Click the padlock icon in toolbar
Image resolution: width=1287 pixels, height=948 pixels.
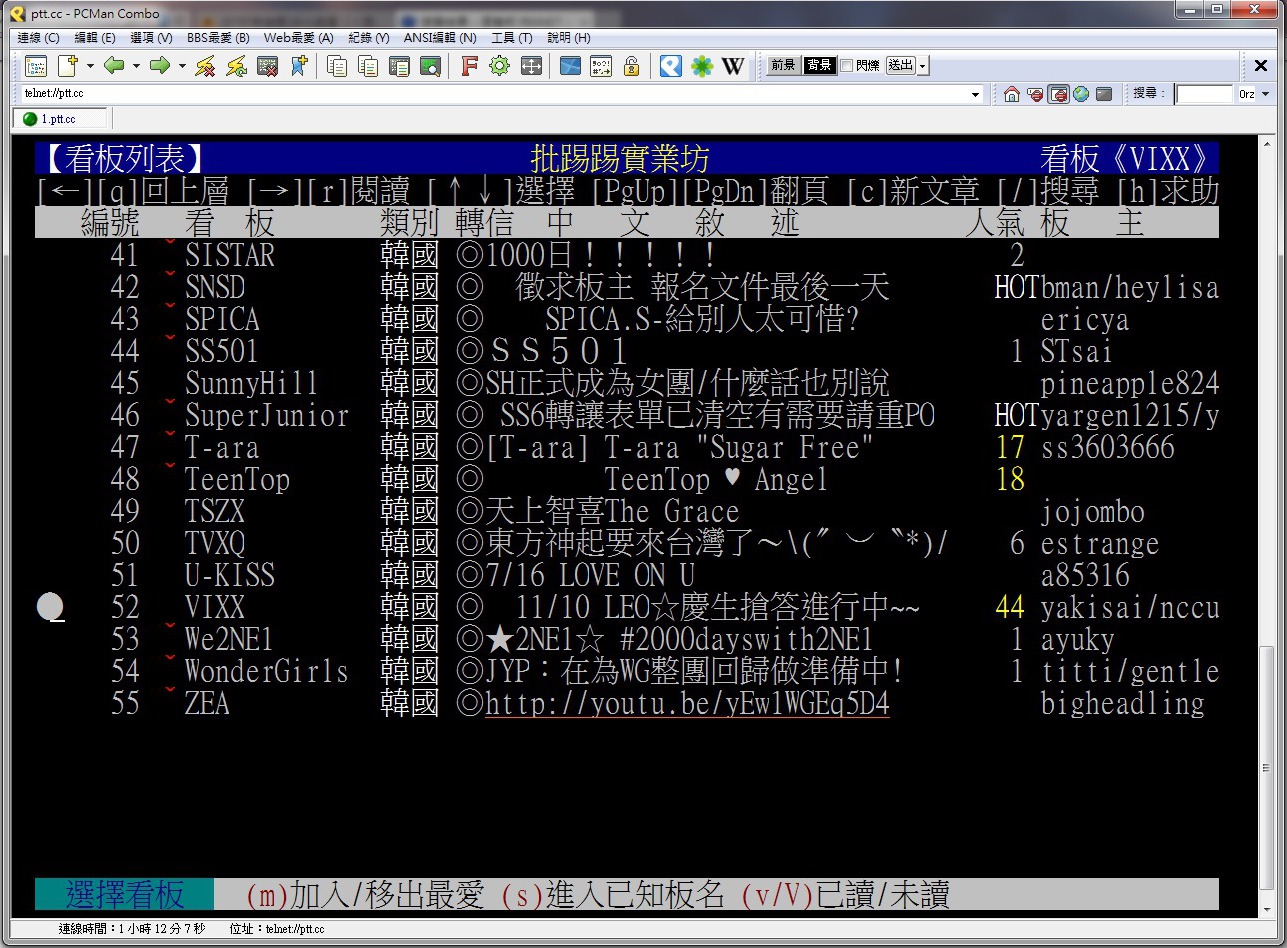pyautogui.click(x=631, y=66)
